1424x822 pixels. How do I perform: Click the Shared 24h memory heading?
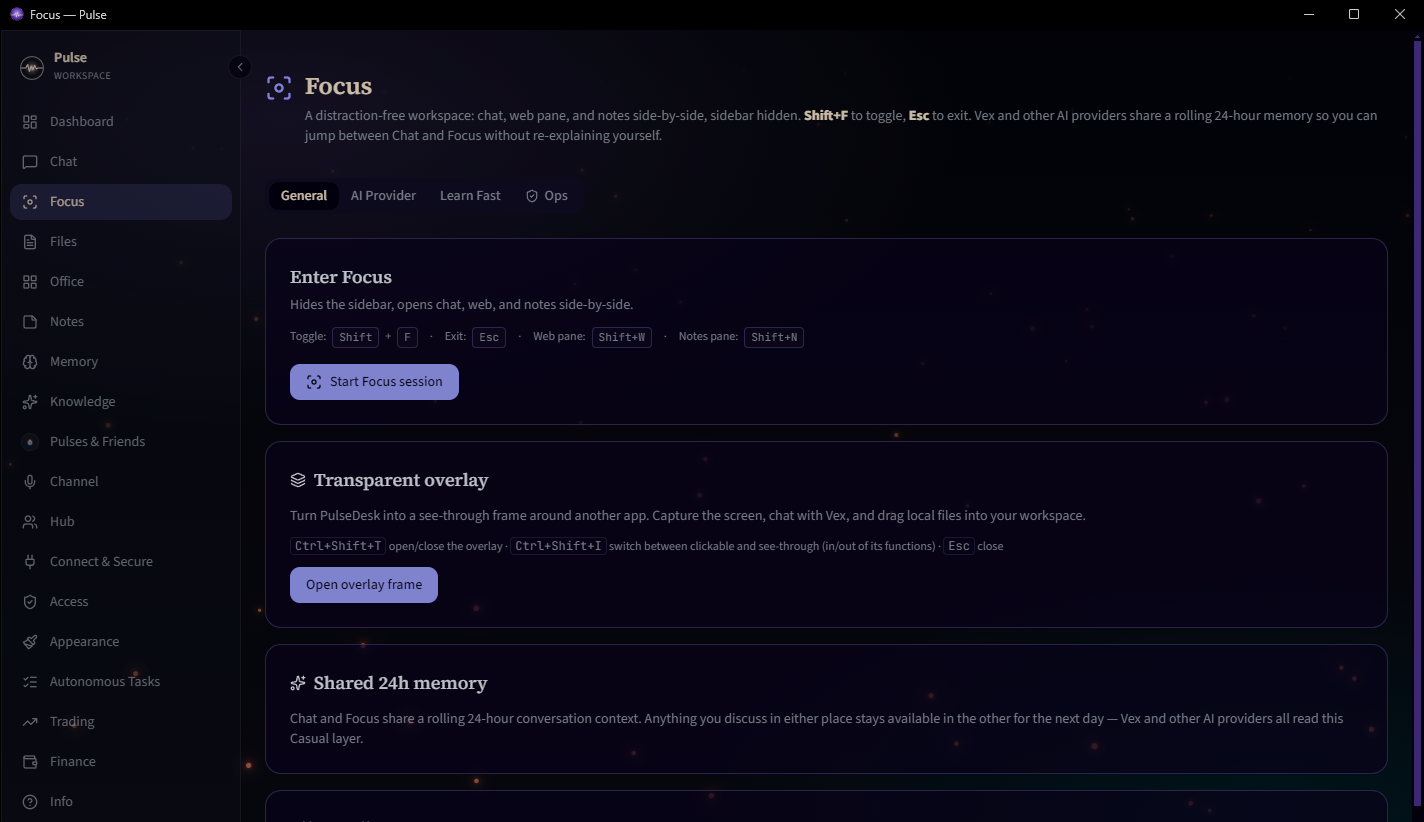[x=400, y=683]
